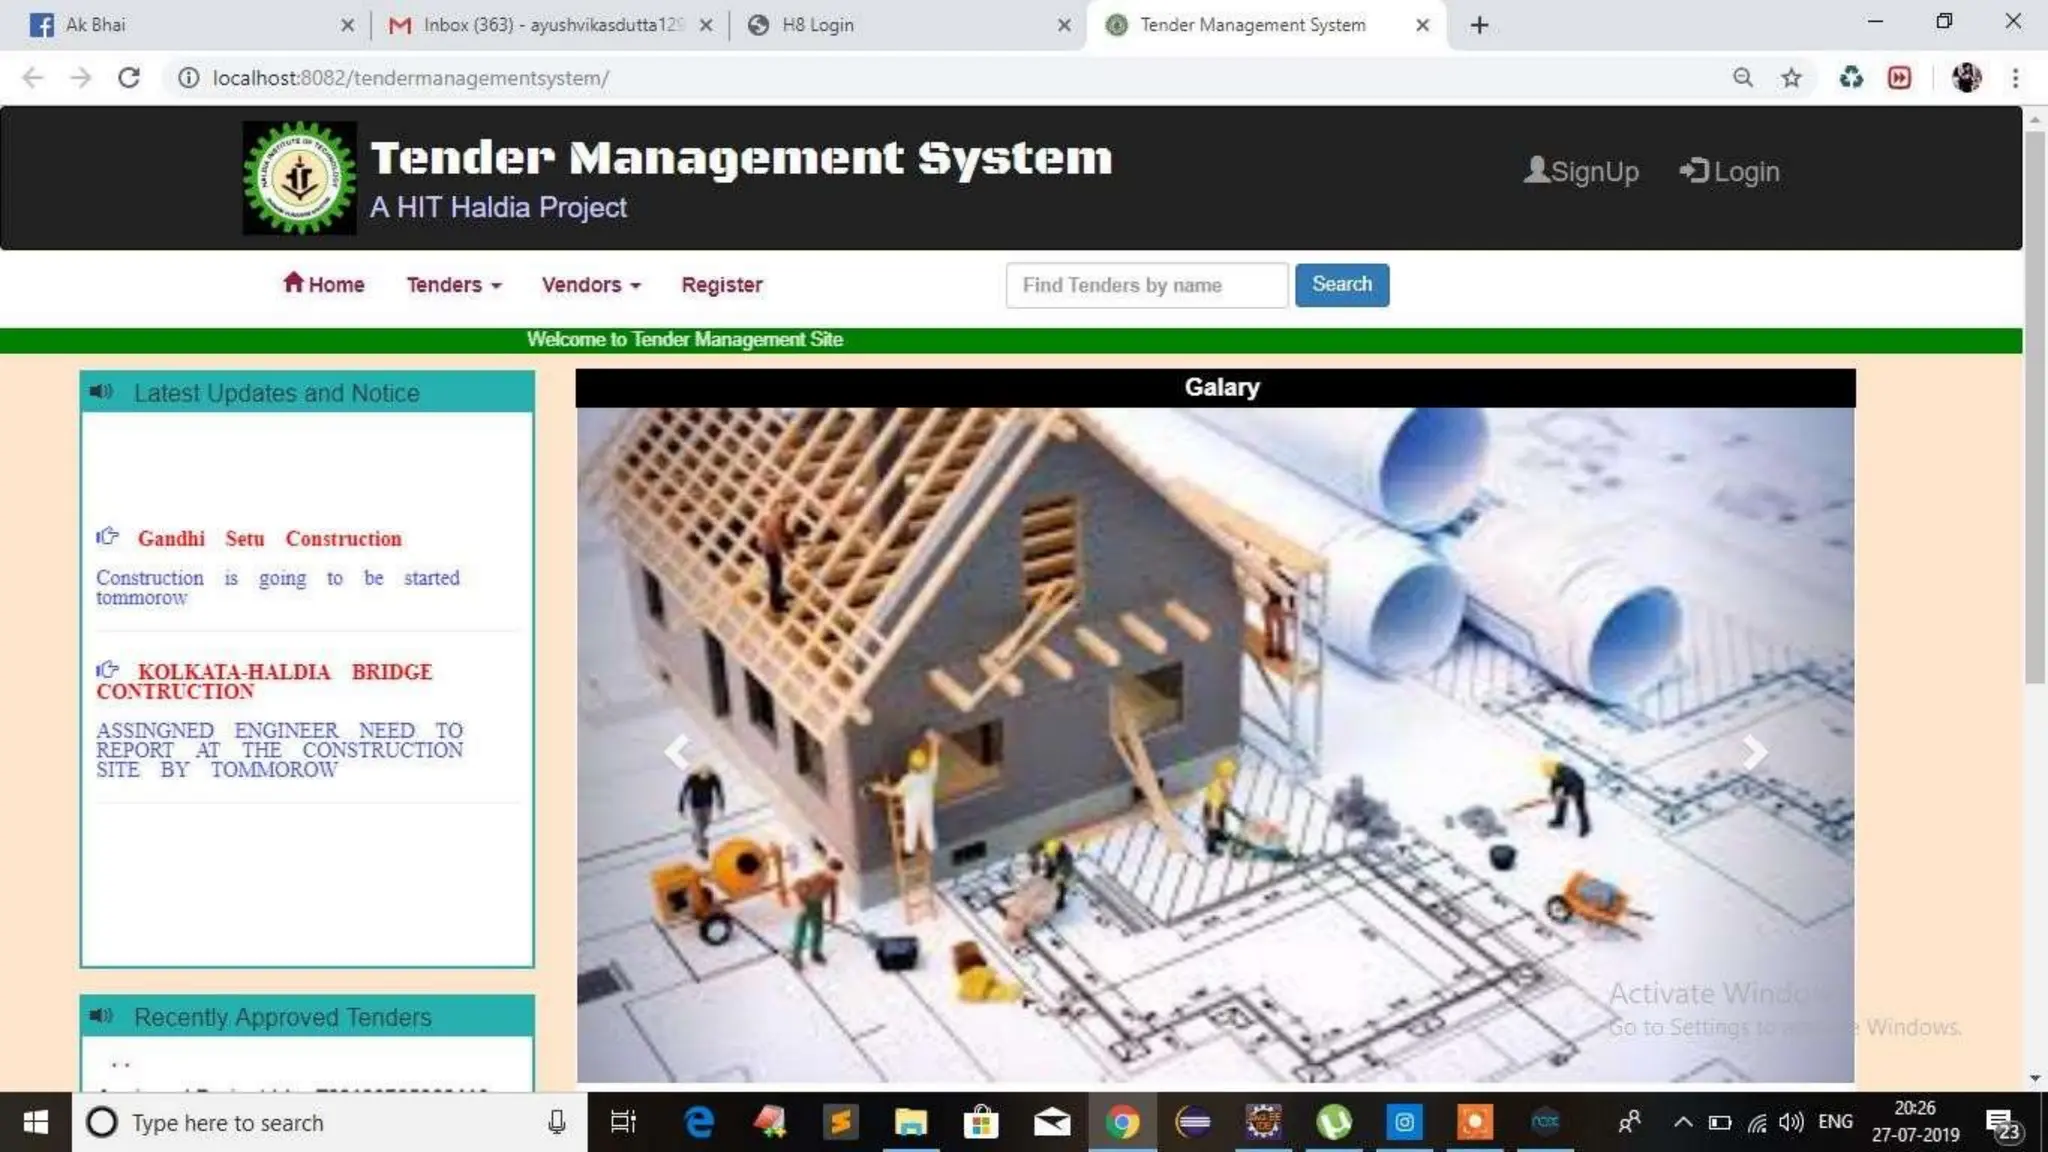The width and height of the screenshot is (2048, 1152).
Task: Switch to the Gmail Inbox tab
Action: pyautogui.click(x=552, y=25)
